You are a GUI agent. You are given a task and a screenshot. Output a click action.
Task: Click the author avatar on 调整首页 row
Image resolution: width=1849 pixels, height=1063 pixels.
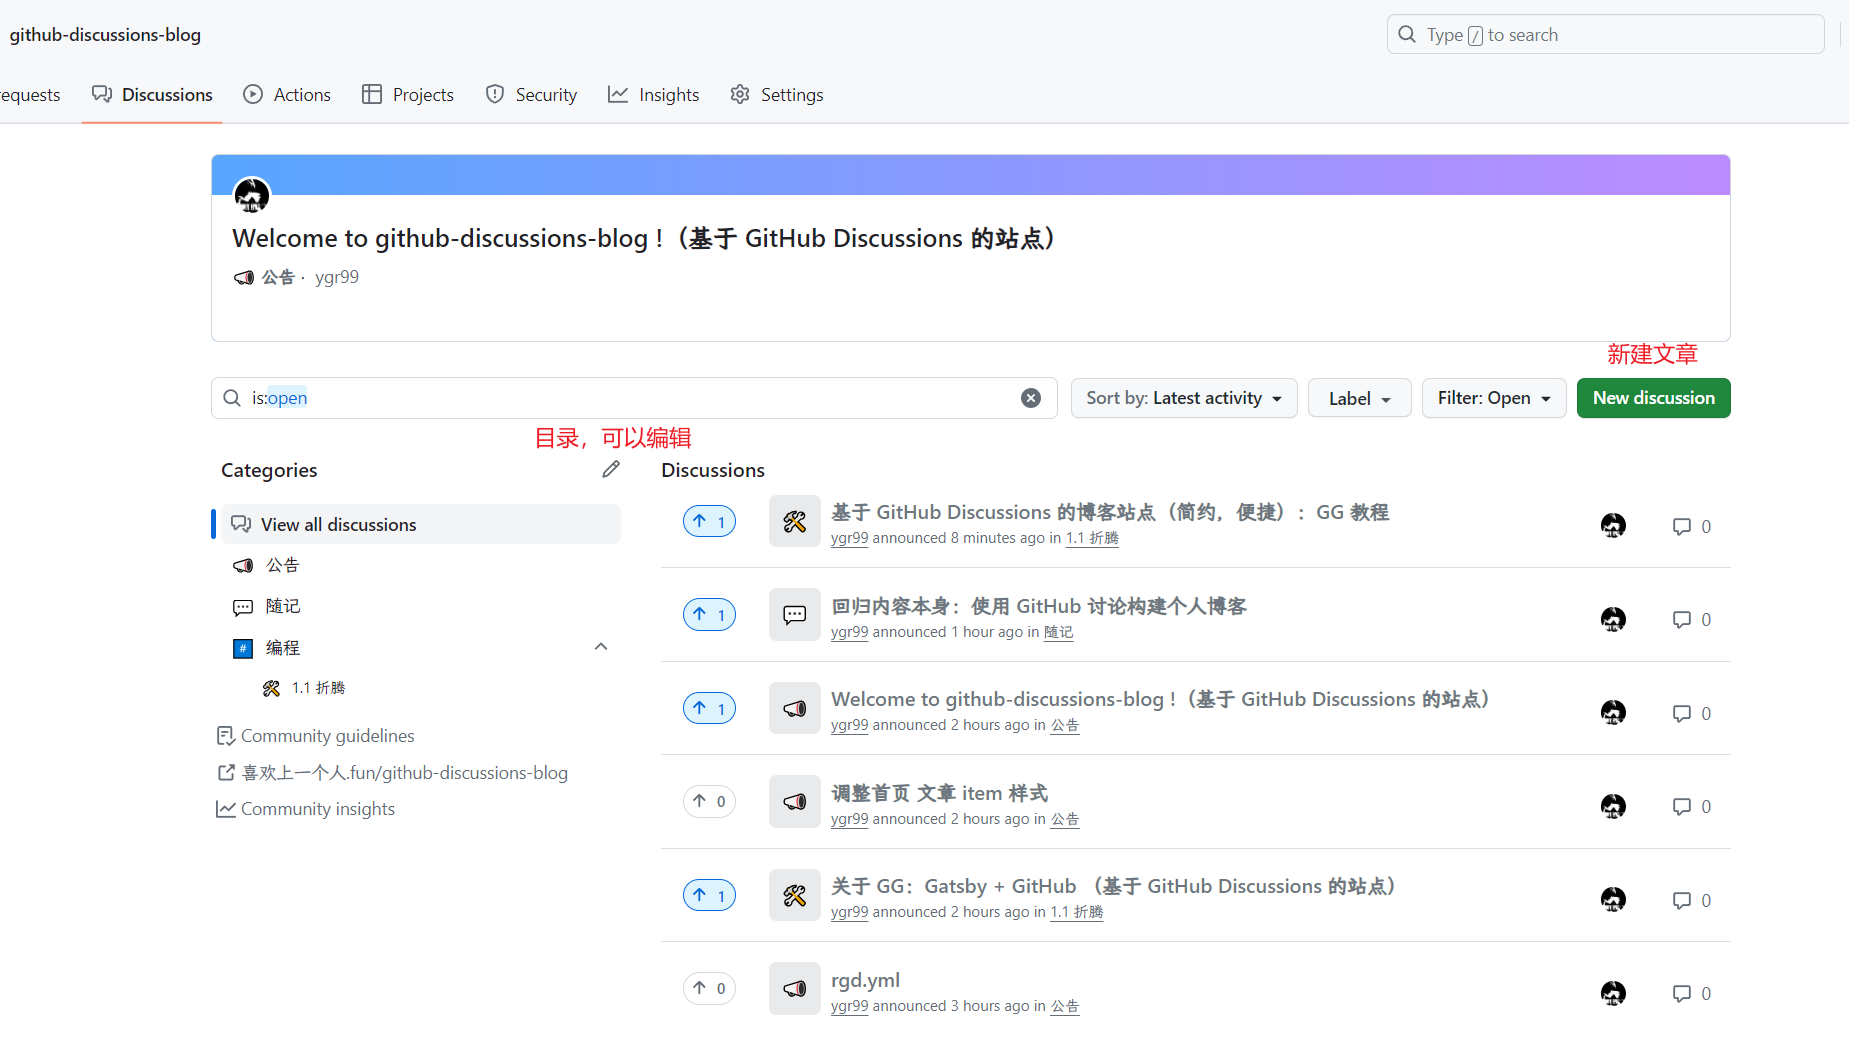click(x=1613, y=806)
